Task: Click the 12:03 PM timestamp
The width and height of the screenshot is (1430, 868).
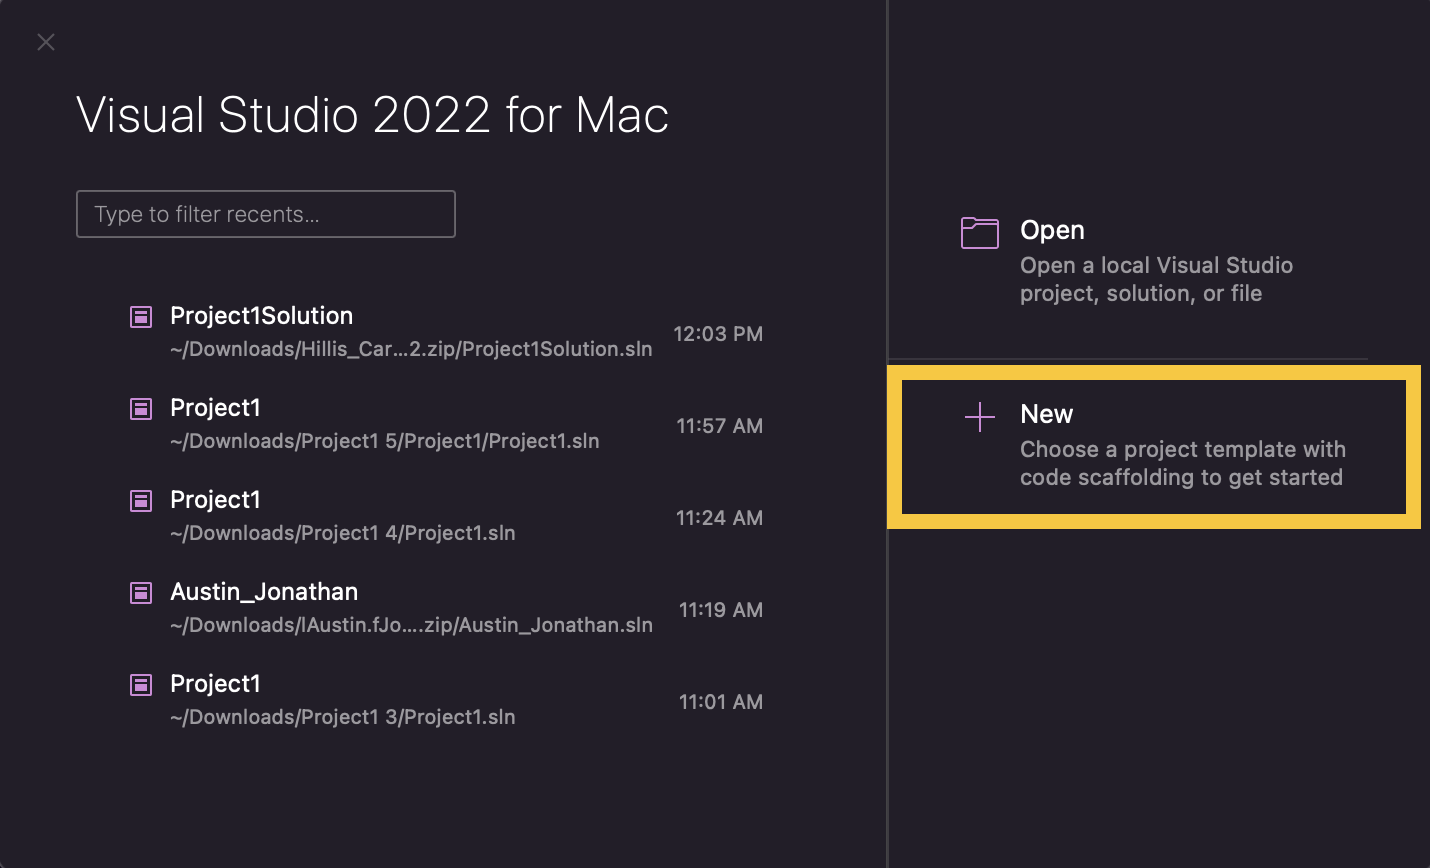Action: pos(718,334)
